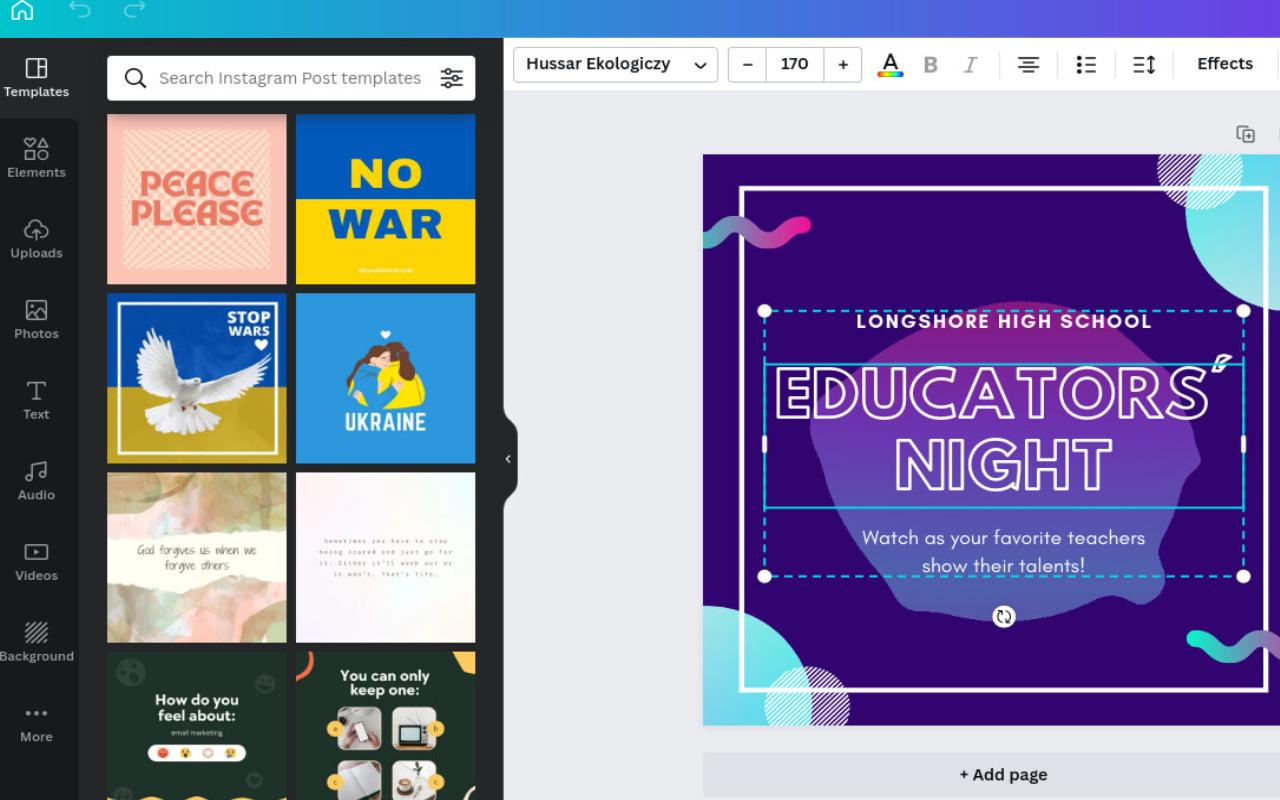Select Longshore High School text
This screenshot has width=1280, height=800.
[1004, 321]
